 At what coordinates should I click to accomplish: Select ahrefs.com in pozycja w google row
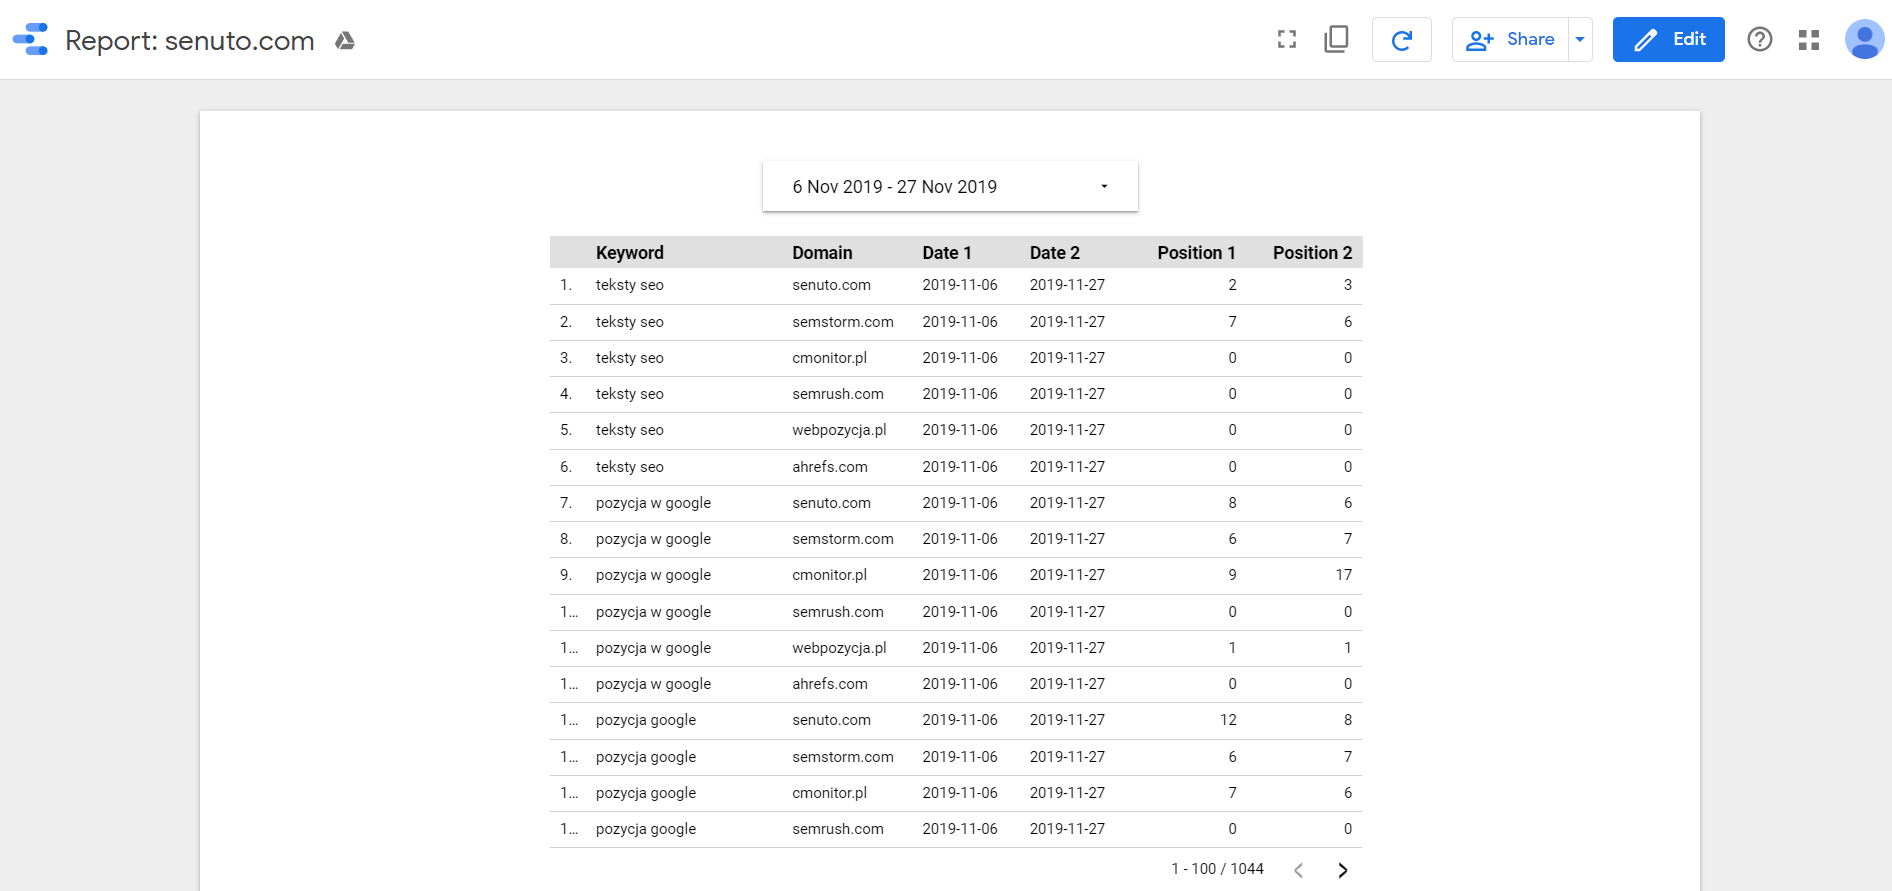click(830, 684)
